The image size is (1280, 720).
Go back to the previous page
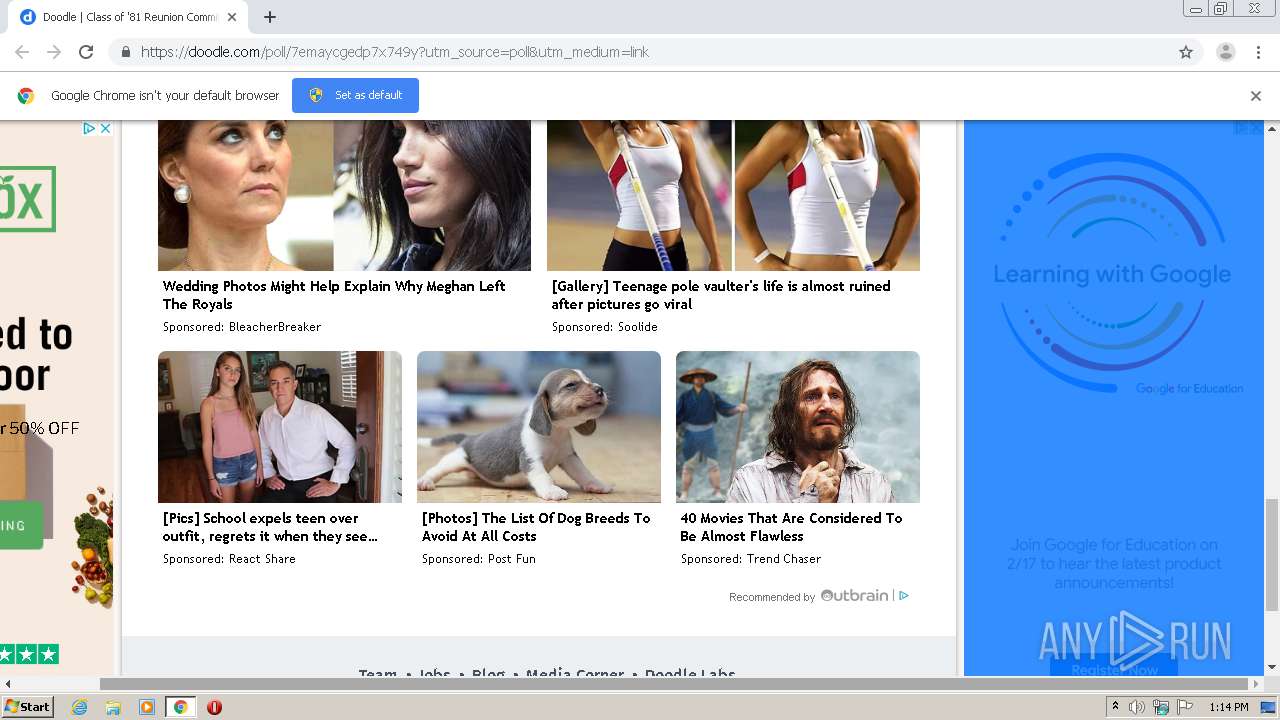(x=22, y=52)
